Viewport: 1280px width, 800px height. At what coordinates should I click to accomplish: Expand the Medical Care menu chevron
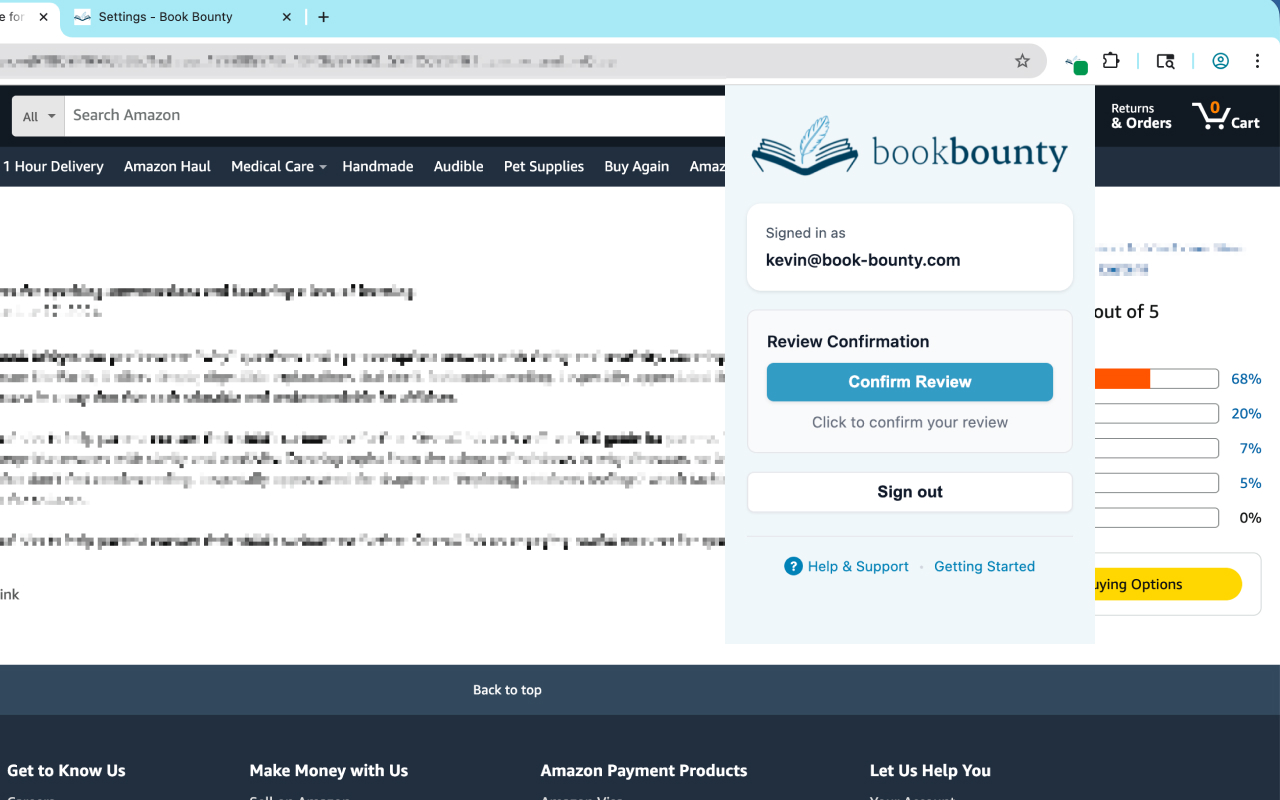[x=323, y=166]
